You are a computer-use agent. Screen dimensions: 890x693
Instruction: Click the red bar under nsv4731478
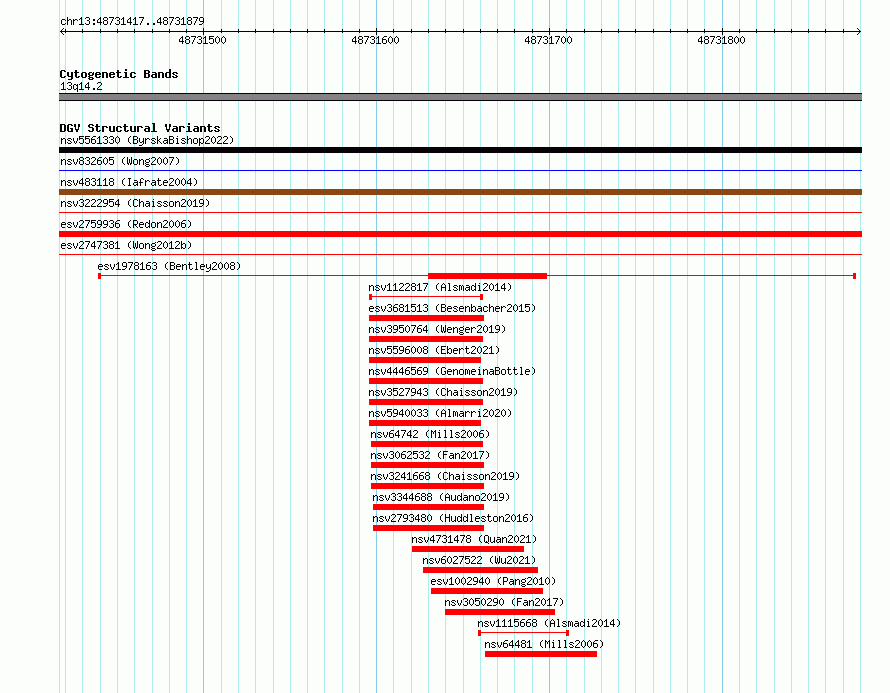tap(468, 549)
